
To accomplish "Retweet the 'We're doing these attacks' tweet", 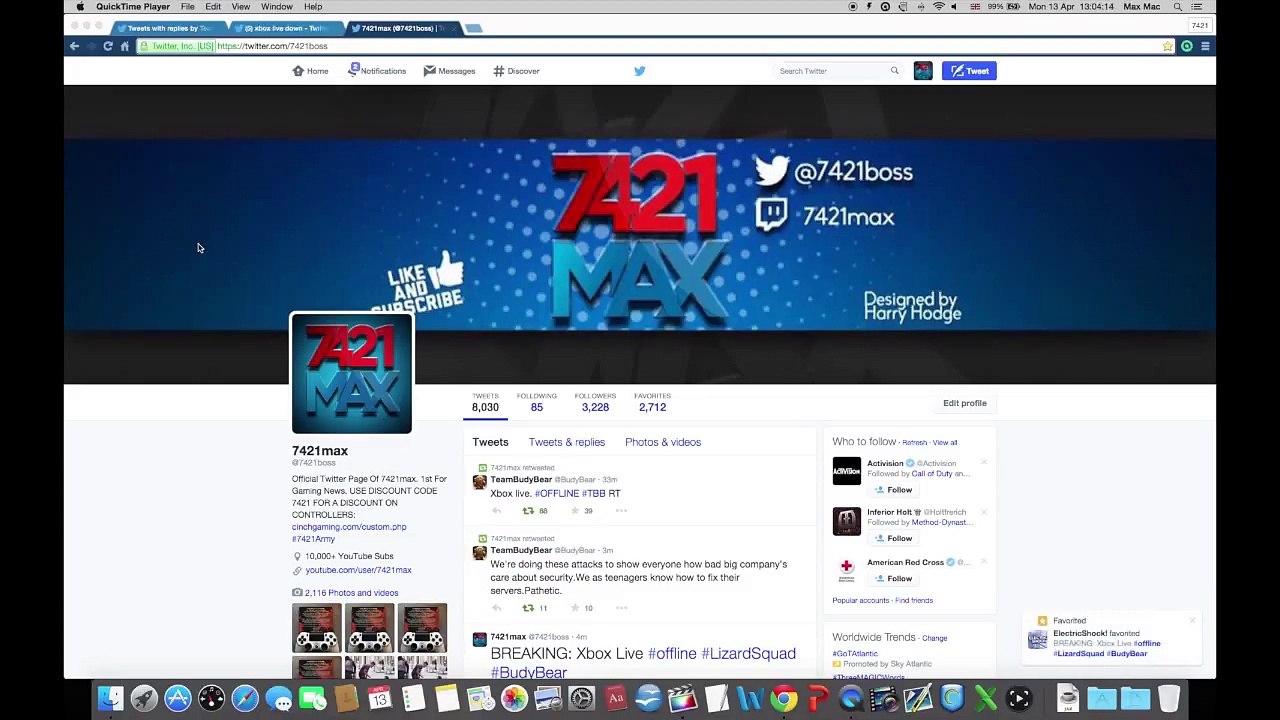I will pos(528,608).
